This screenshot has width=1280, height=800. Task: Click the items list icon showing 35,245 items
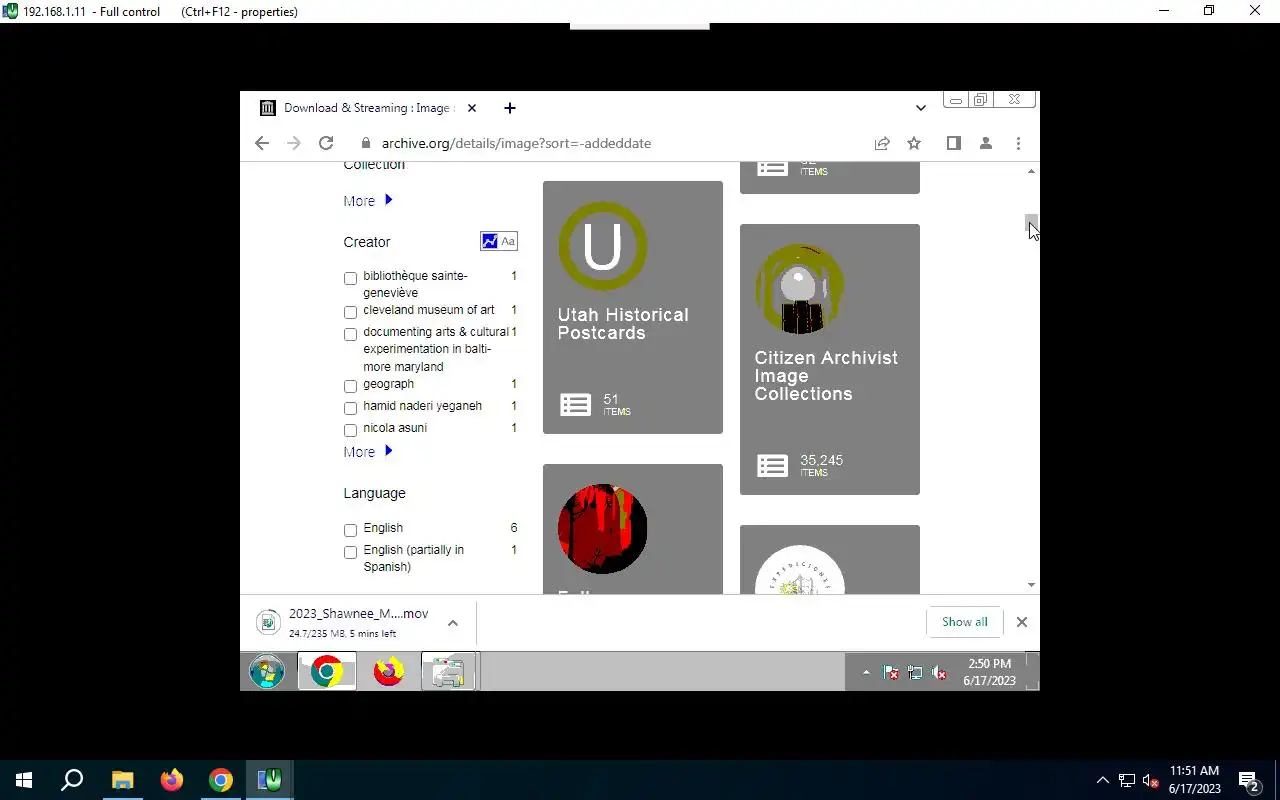pos(772,466)
